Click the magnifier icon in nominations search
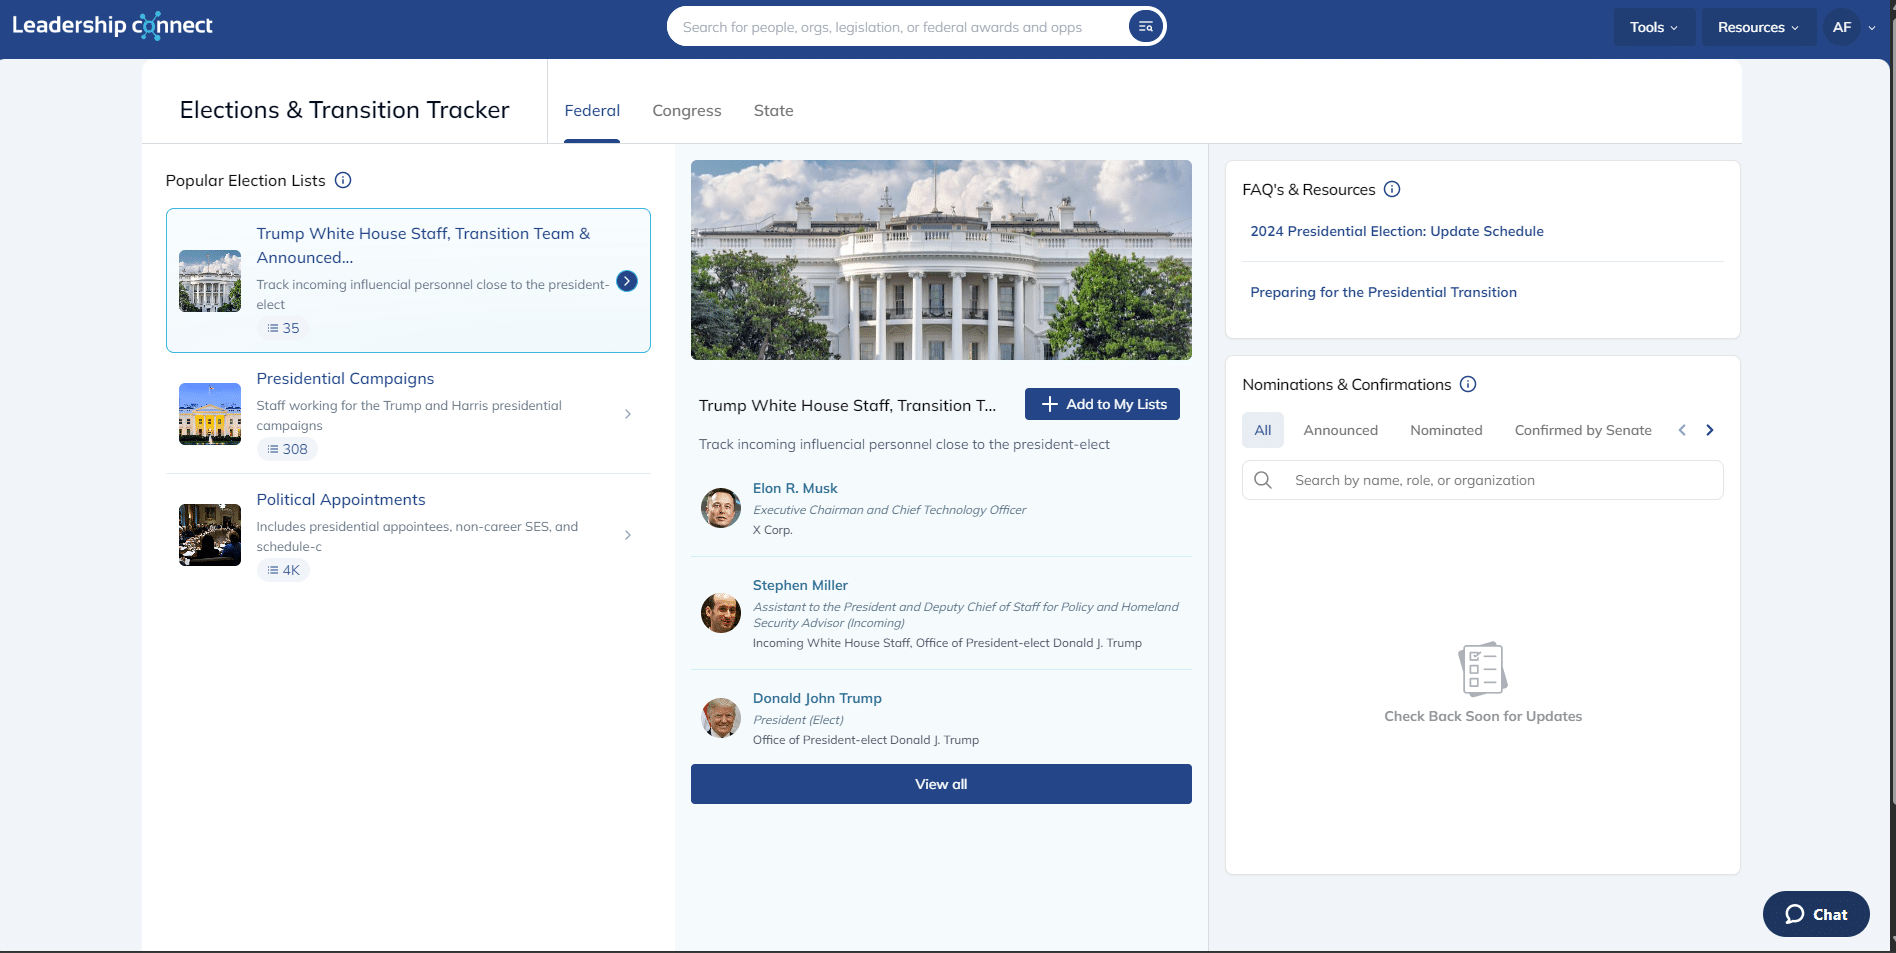Viewport: 1896px width, 953px height. tap(1263, 480)
